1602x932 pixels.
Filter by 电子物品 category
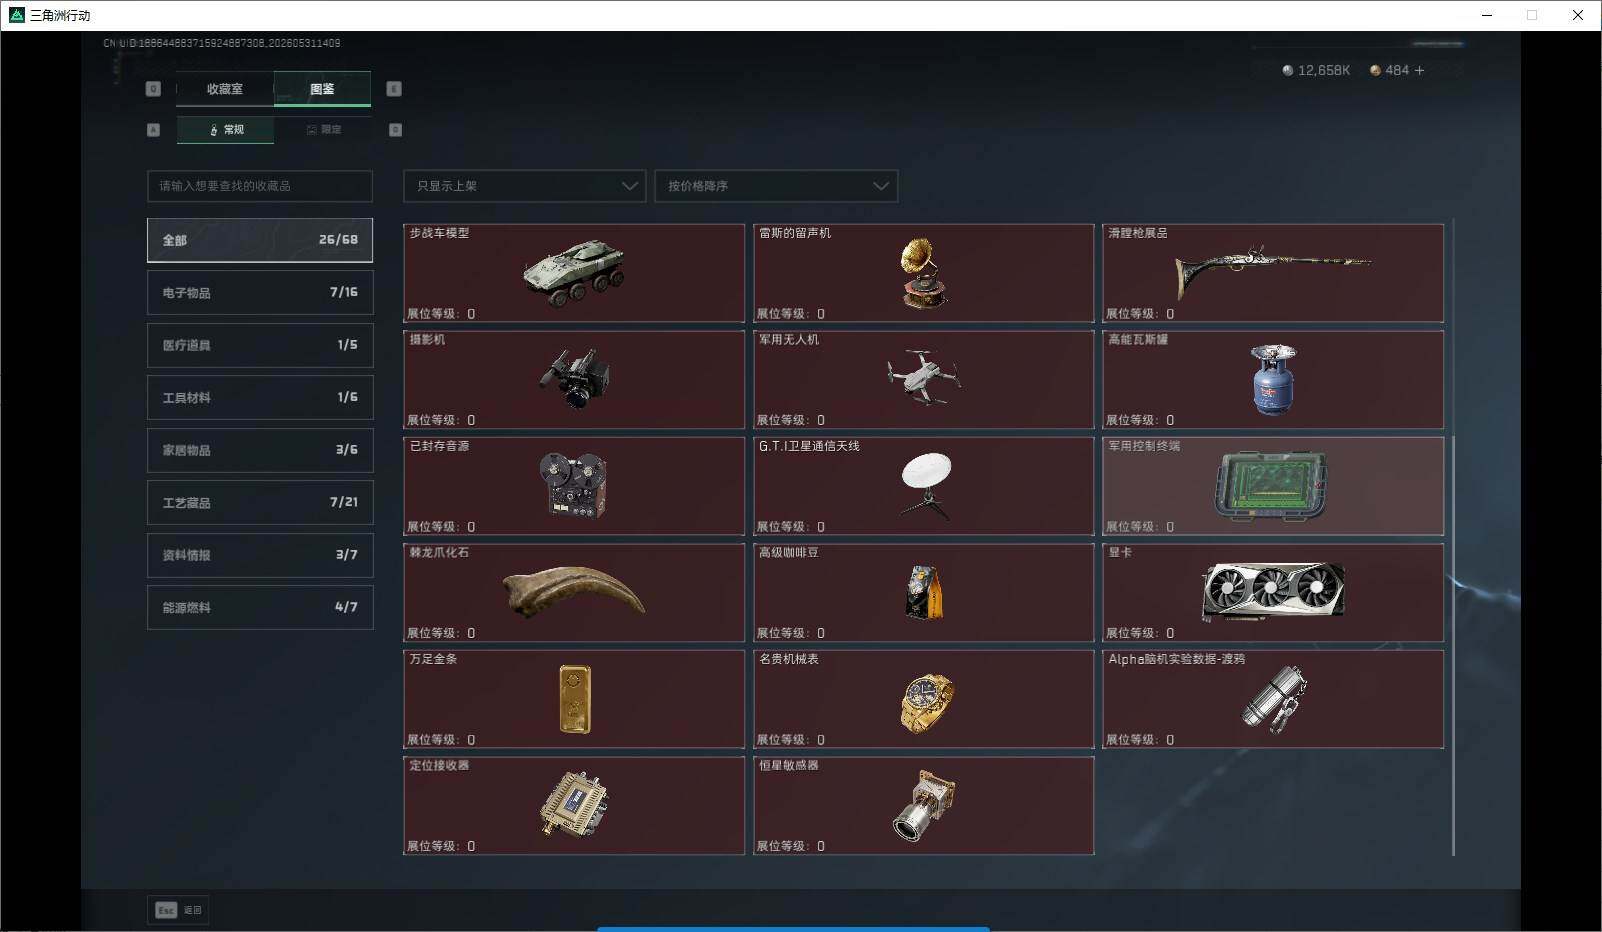[260, 292]
